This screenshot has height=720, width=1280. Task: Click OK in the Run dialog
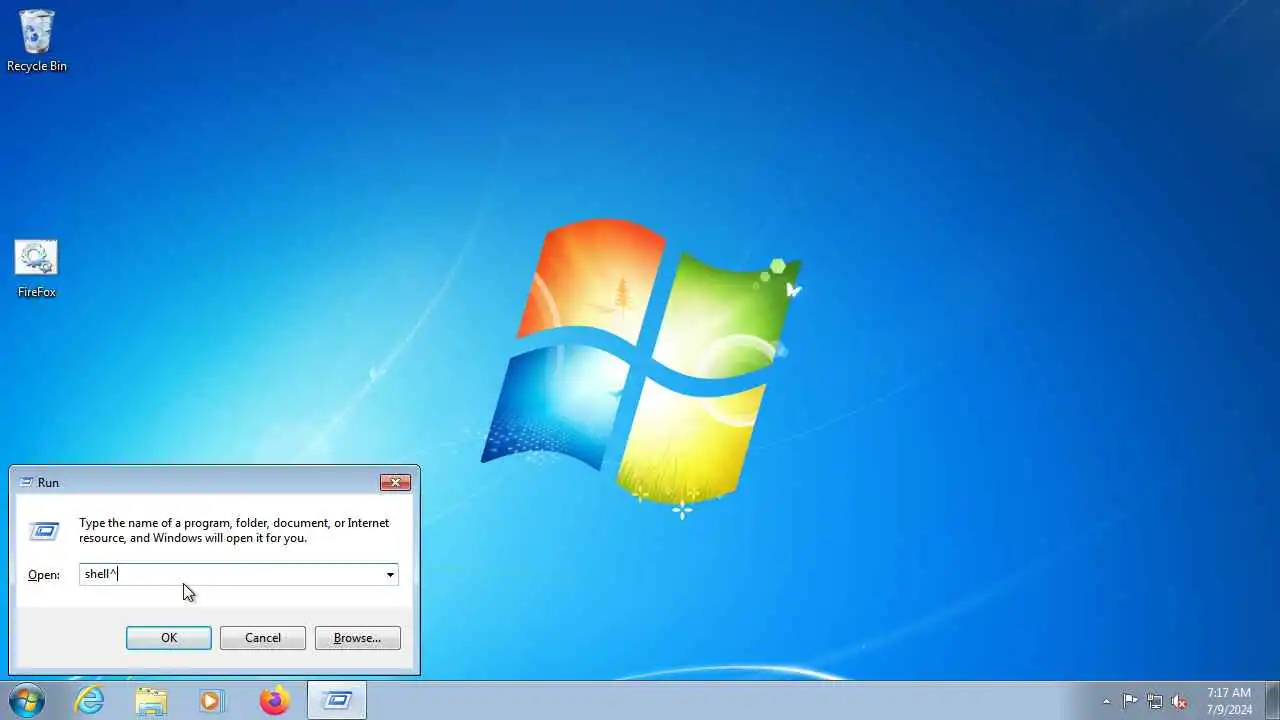[x=169, y=638]
